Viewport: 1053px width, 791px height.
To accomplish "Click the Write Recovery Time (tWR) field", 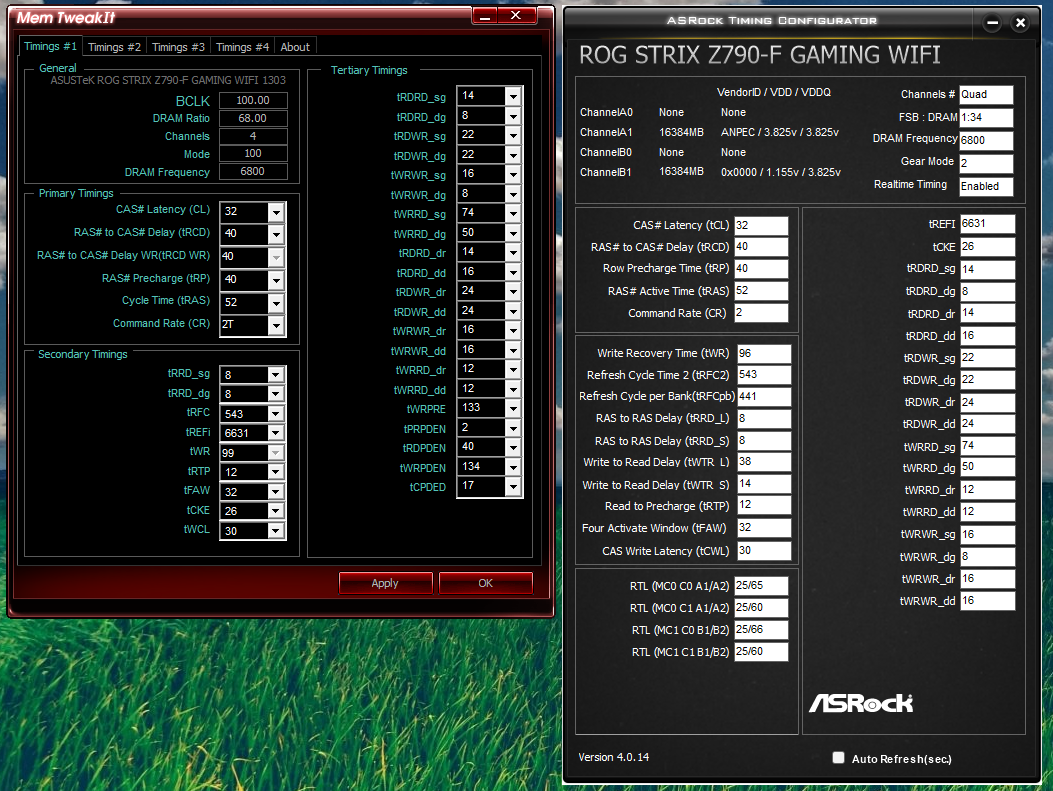I will (764, 353).
